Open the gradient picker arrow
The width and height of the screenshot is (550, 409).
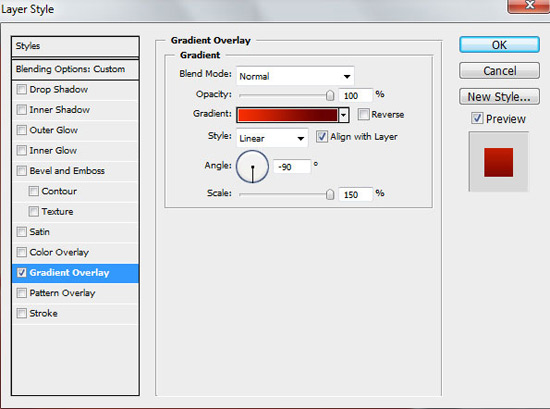click(344, 115)
